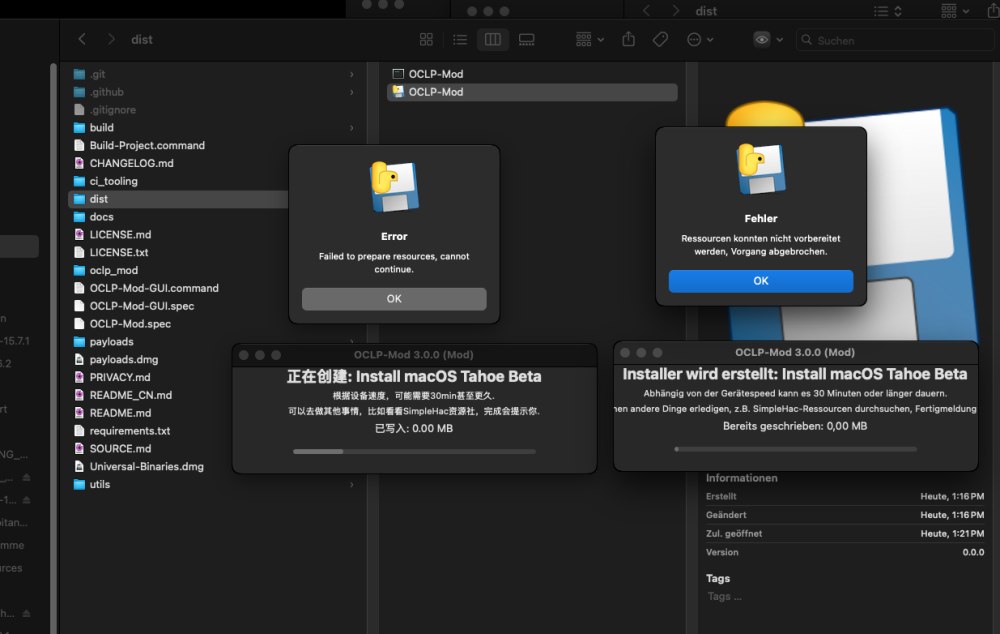Image resolution: width=1000 pixels, height=634 pixels.
Task: Click progress bar in Chinese installer window
Action: [415, 452]
